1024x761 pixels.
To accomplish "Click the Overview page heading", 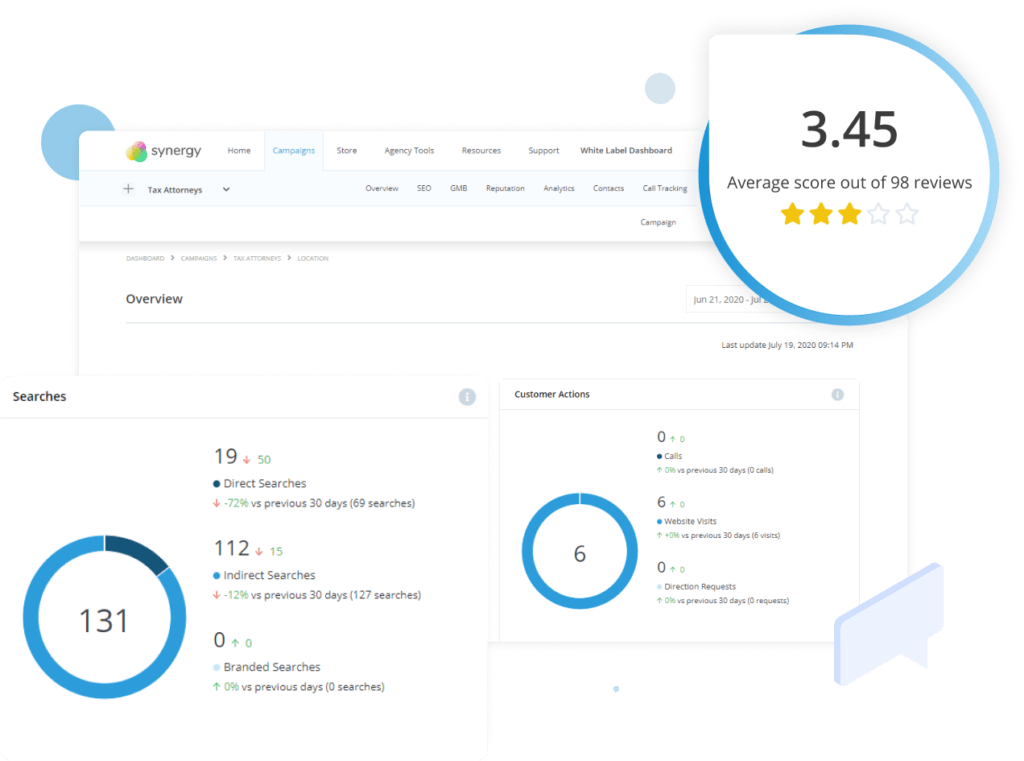I will coord(154,299).
